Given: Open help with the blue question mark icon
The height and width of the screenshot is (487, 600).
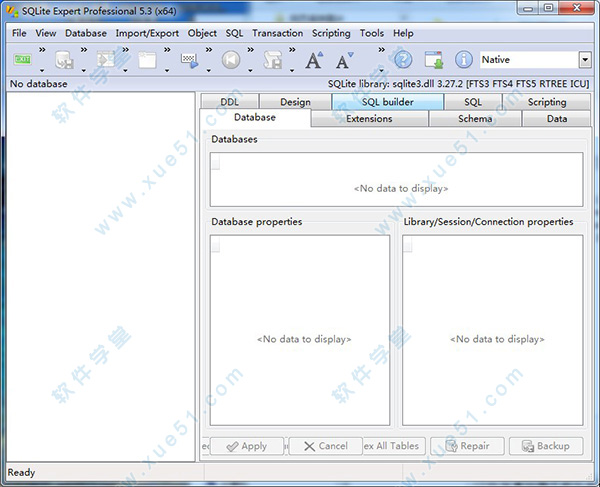Looking at the screenshot, I should coord(403,60).
